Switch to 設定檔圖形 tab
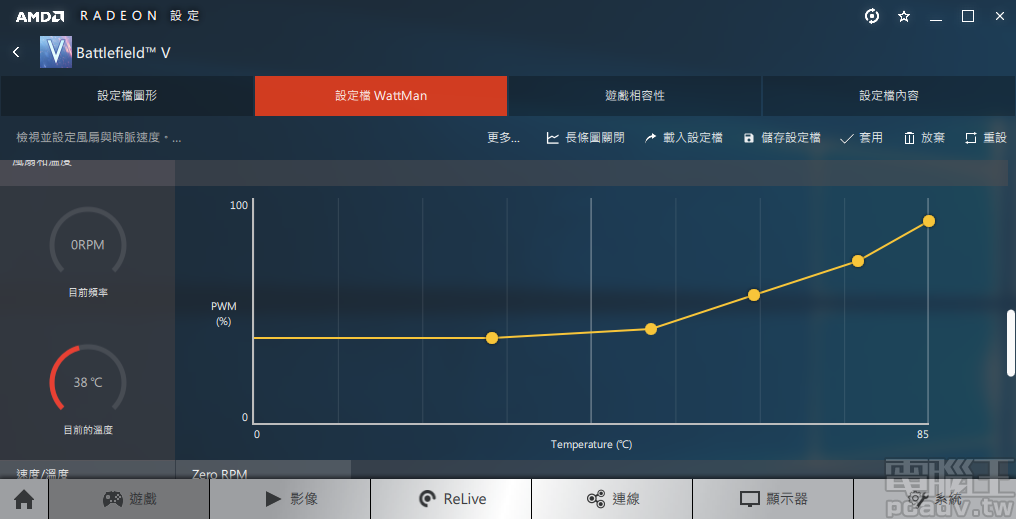1016x519 pixels. coord(127,96)
